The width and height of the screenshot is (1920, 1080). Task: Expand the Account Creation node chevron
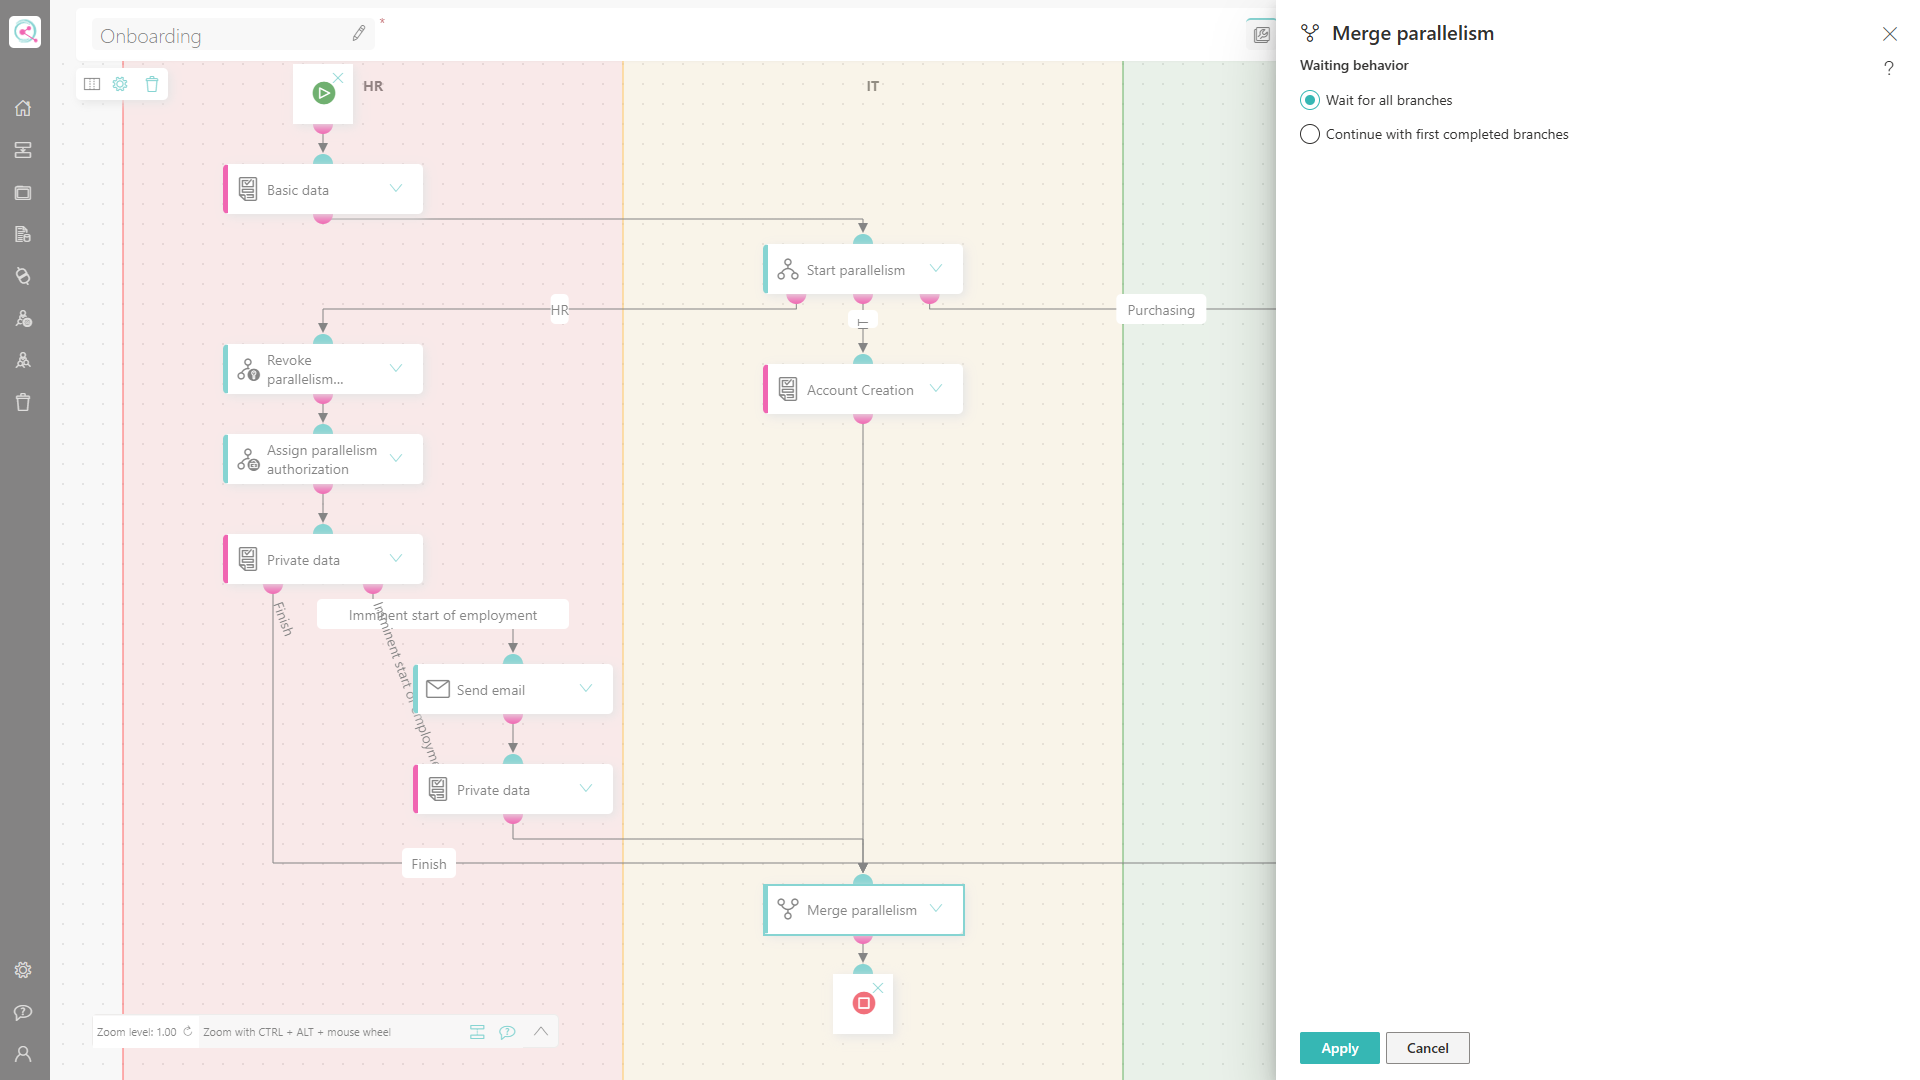pos(936,388)
